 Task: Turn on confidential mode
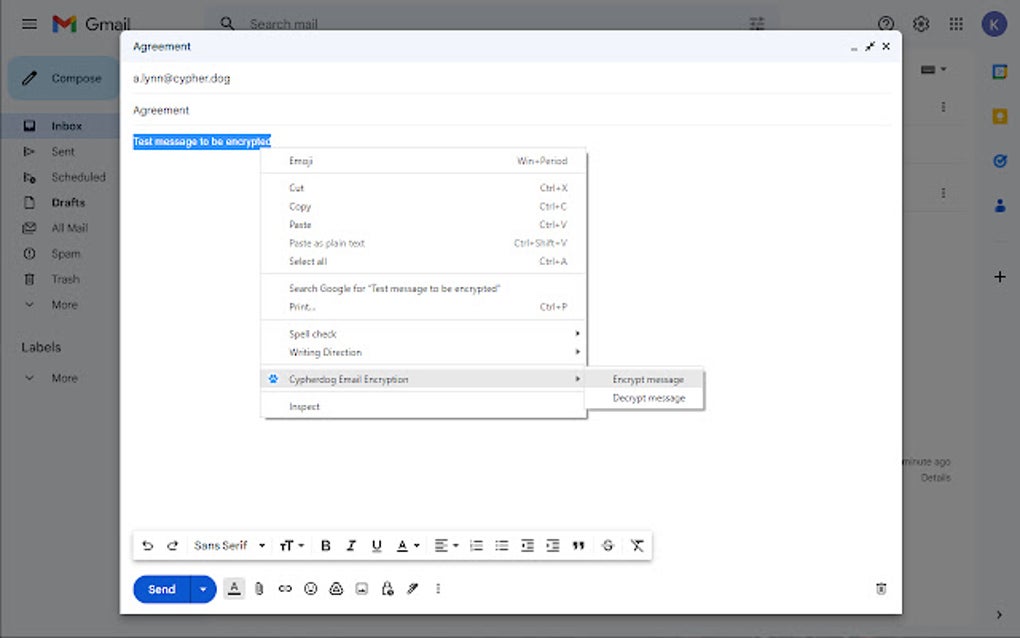pyautogui.click(x=387, y=588)
